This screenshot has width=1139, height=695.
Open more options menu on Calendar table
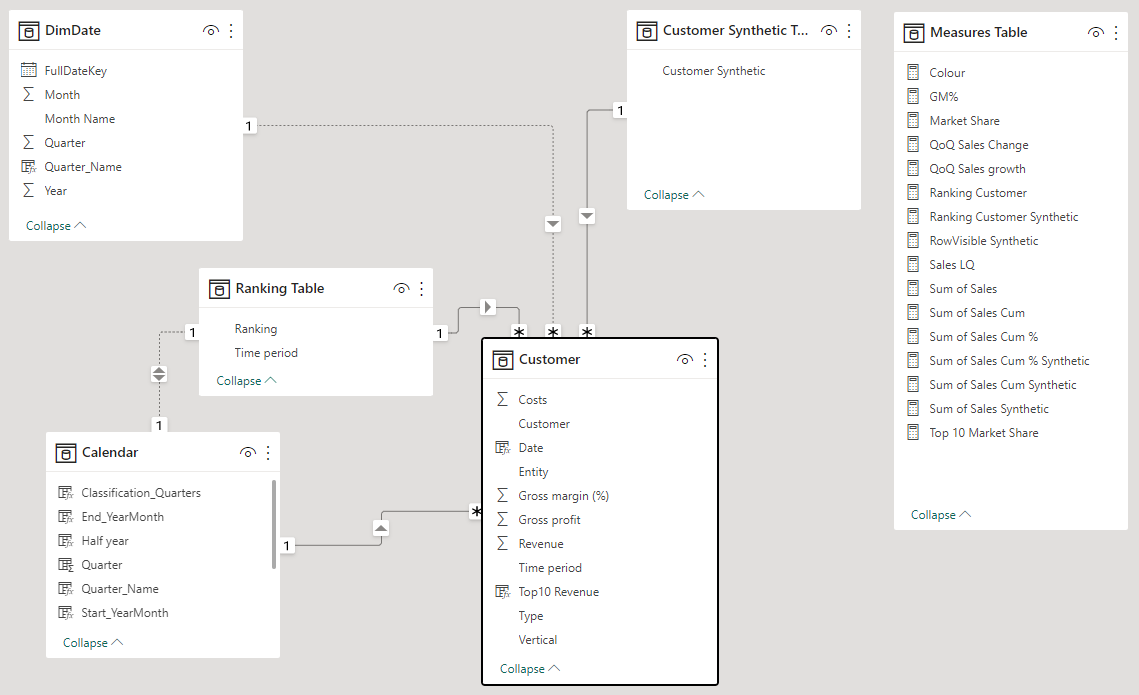point(268,452)
